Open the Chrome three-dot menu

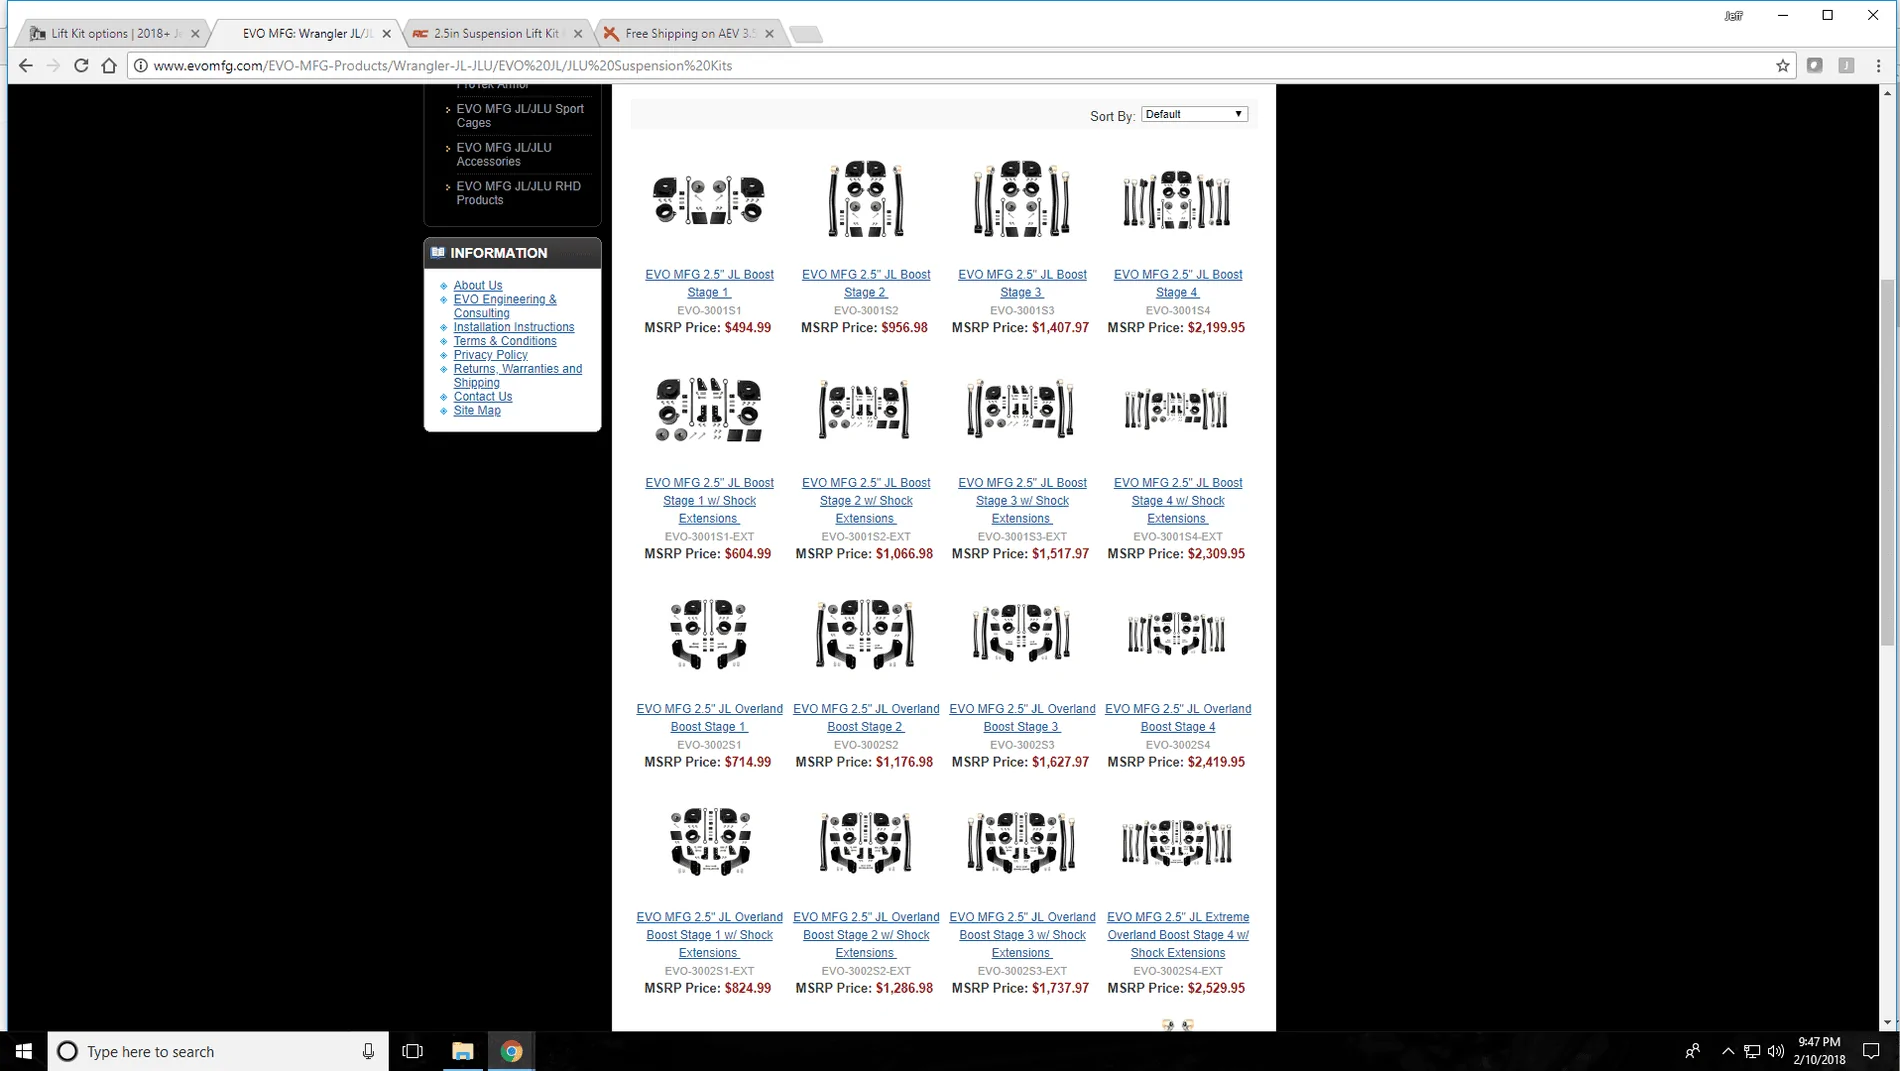1878,65
